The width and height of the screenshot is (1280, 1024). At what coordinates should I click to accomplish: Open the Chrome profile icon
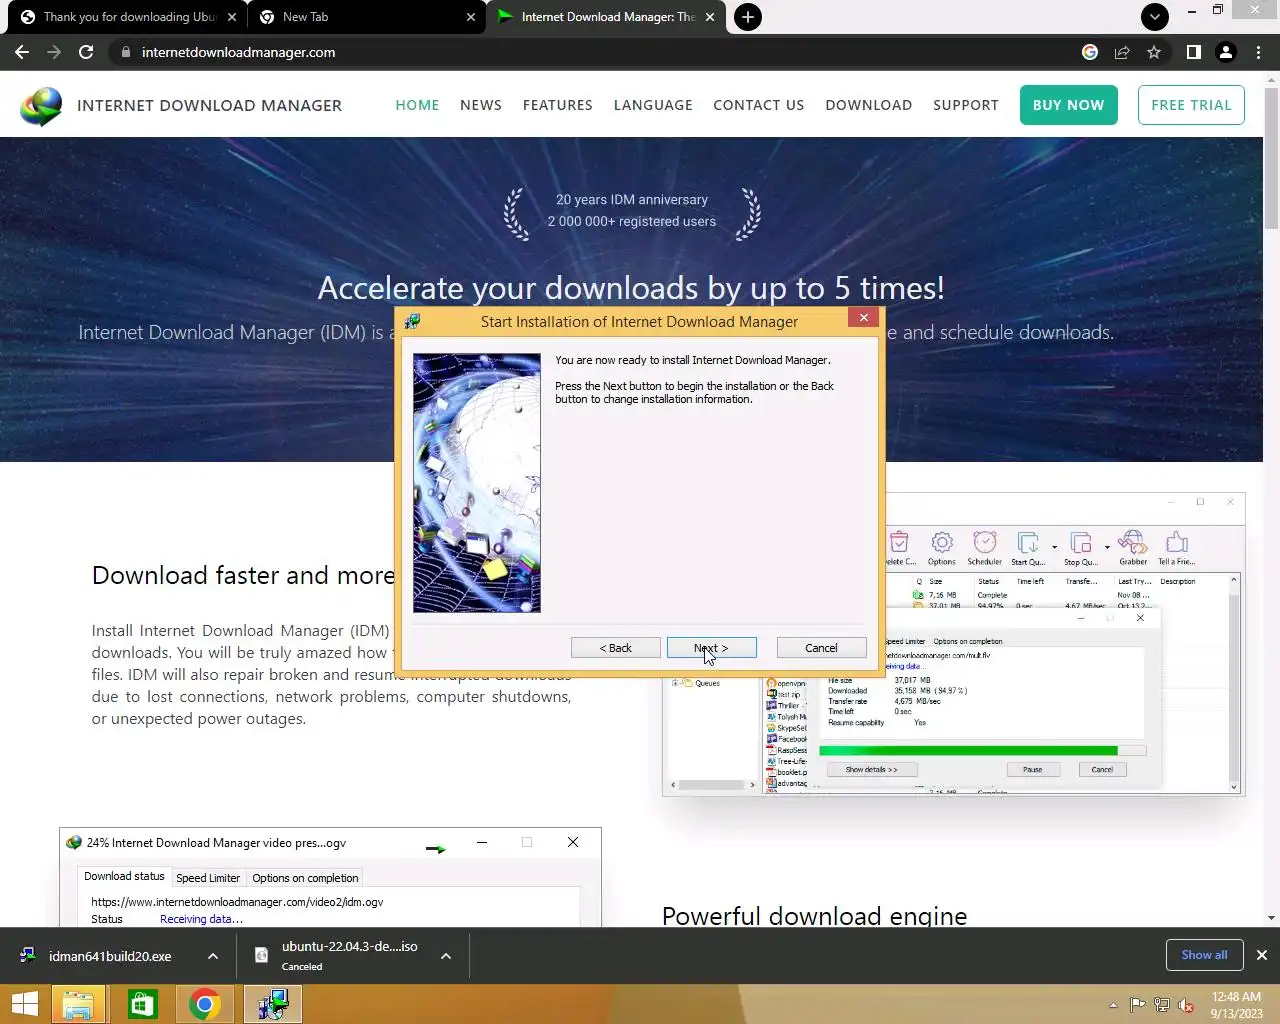pyautogui.click(x=1225, y=52)
